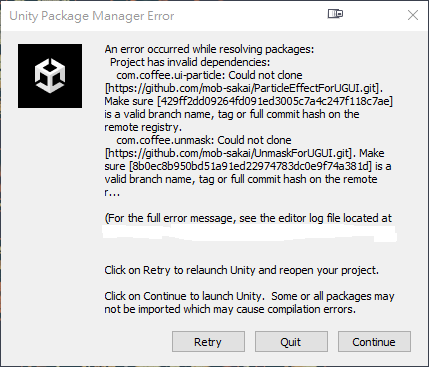Choose Quit to exit Unity
The image size is (429, 367).
click(291, 342)
